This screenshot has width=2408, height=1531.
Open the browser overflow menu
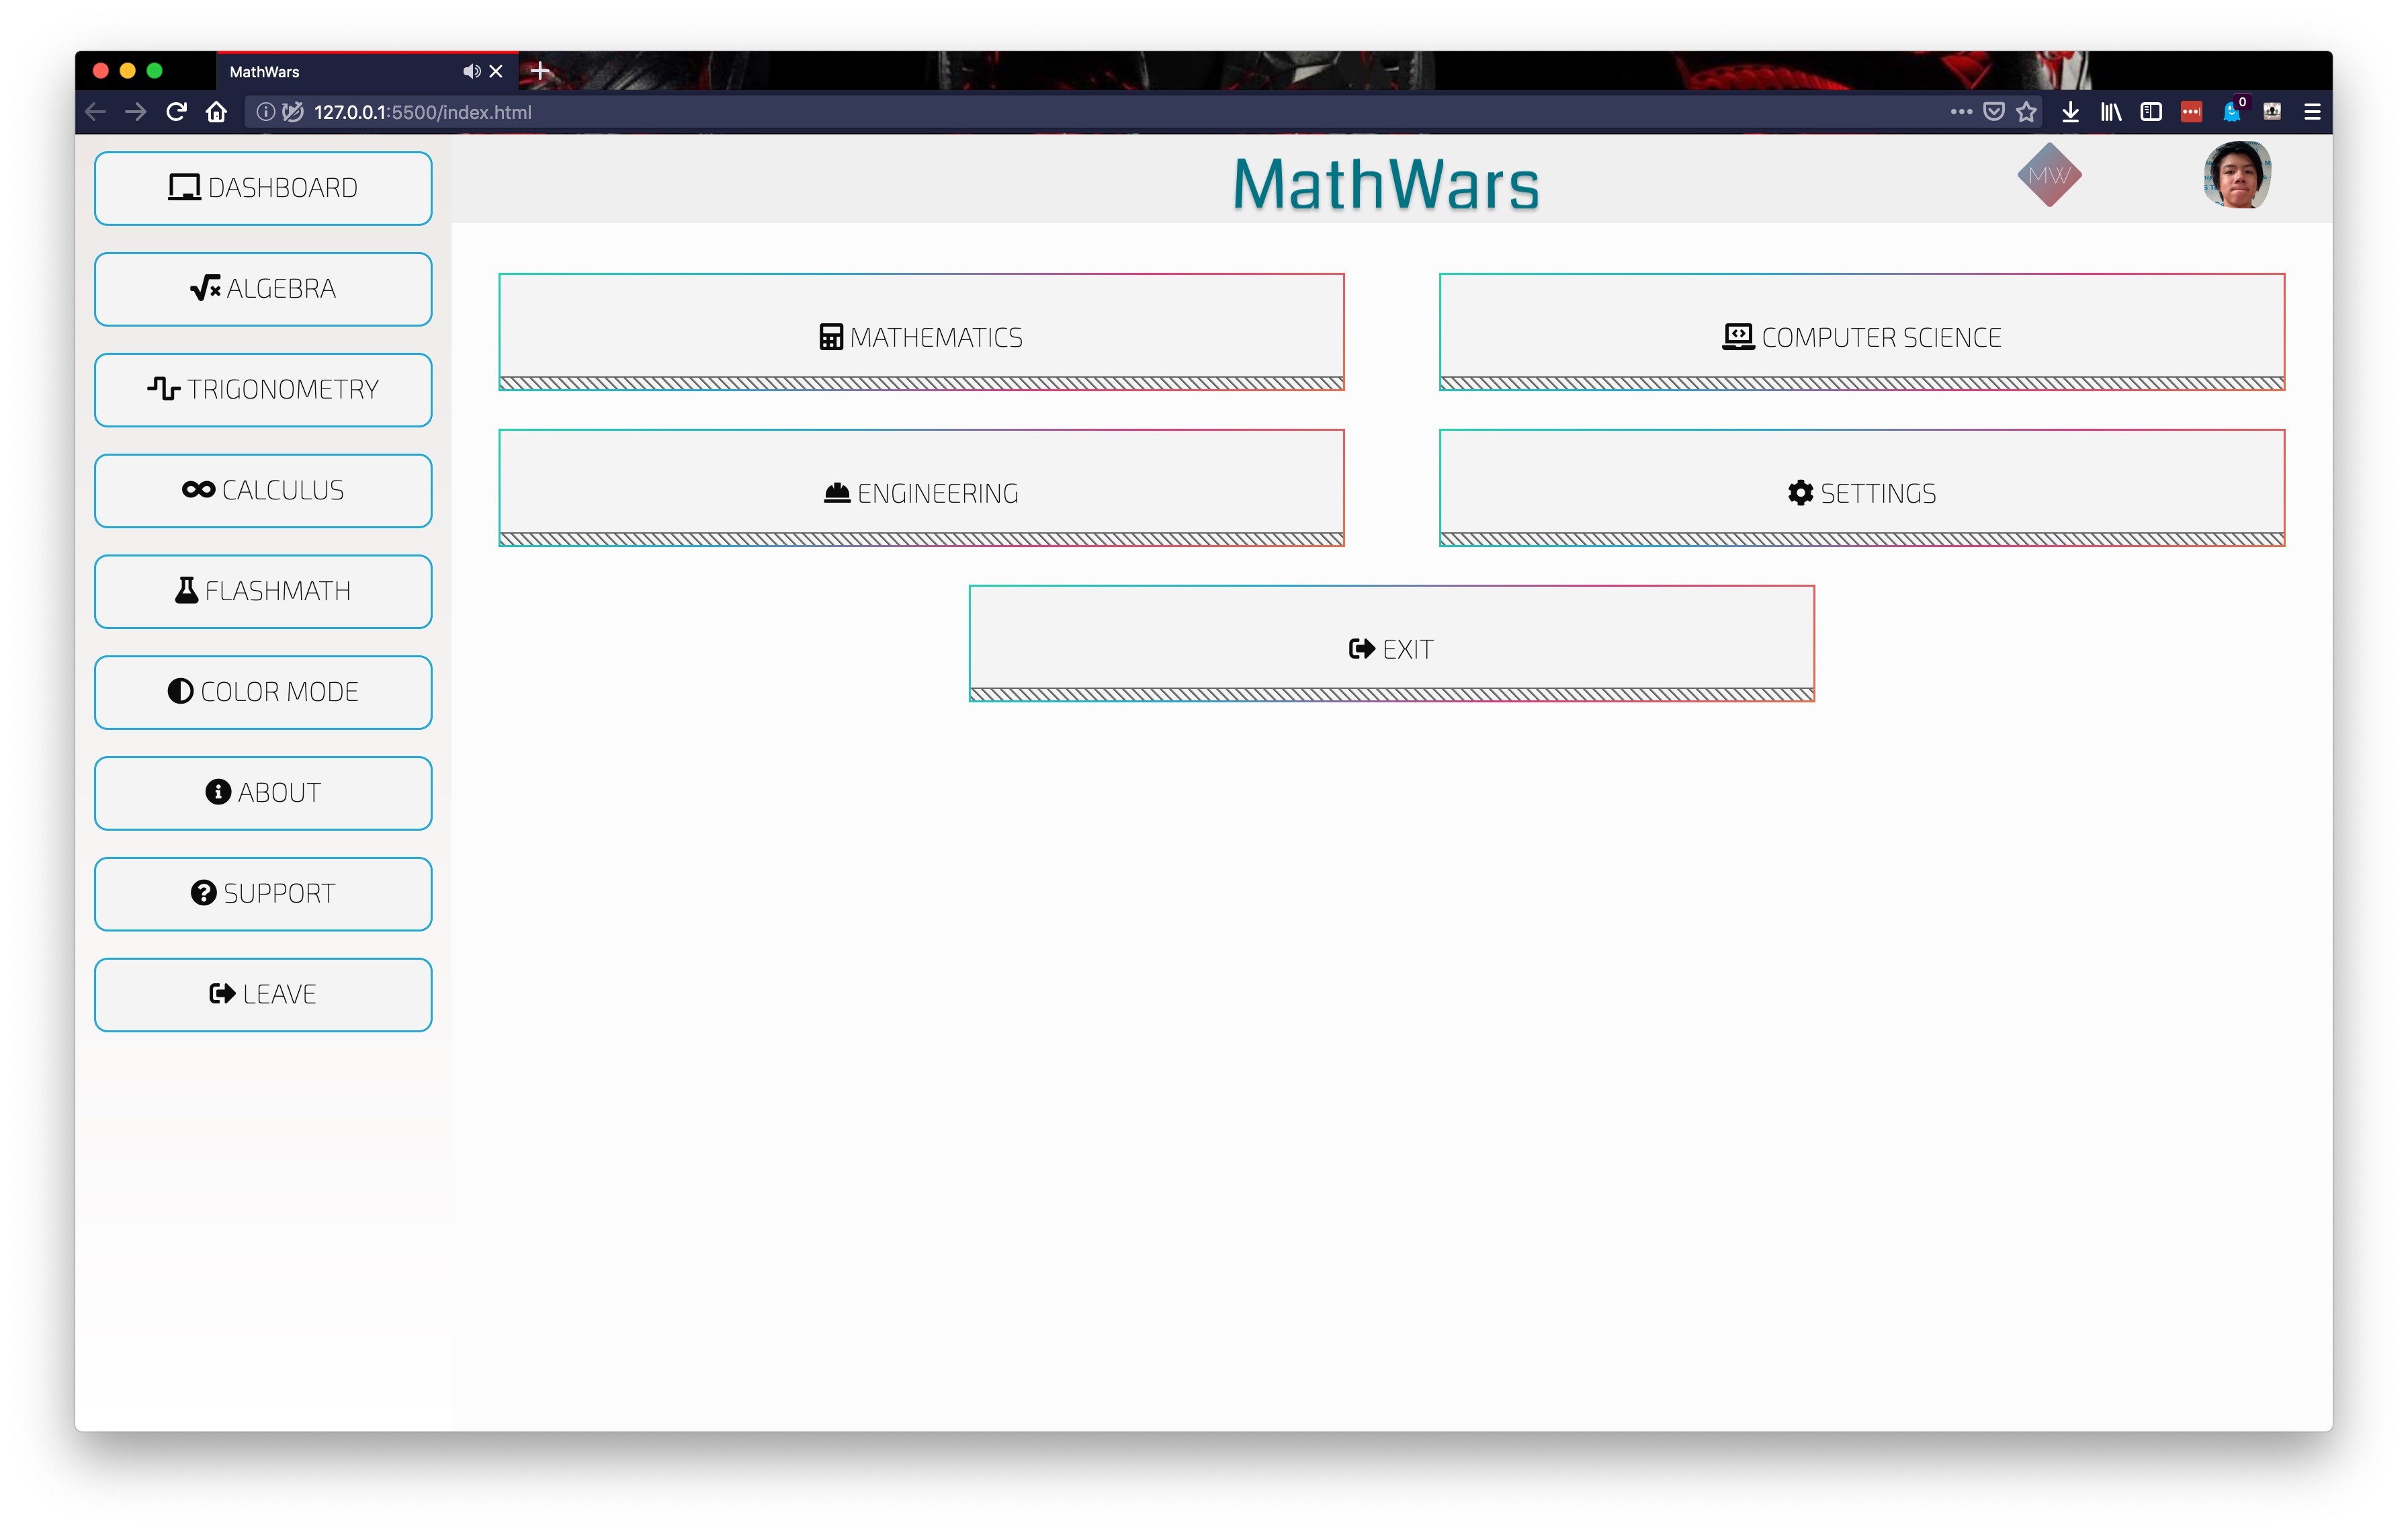(2313, 111)
